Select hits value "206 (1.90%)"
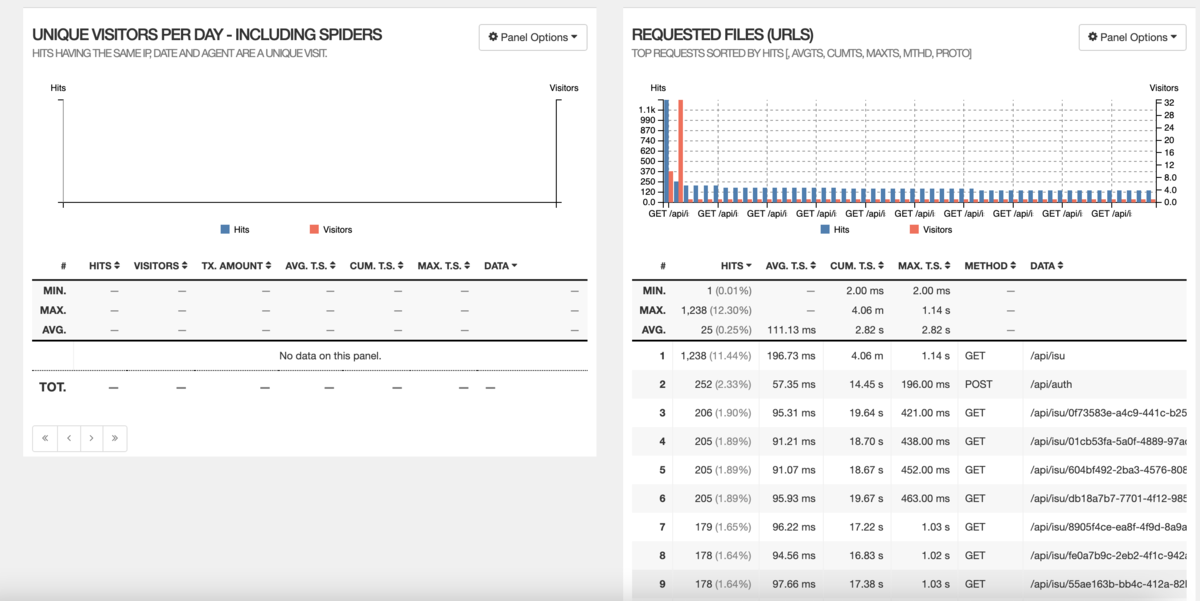The width and height of the screenshot is (1200, 601). (723, 413)
